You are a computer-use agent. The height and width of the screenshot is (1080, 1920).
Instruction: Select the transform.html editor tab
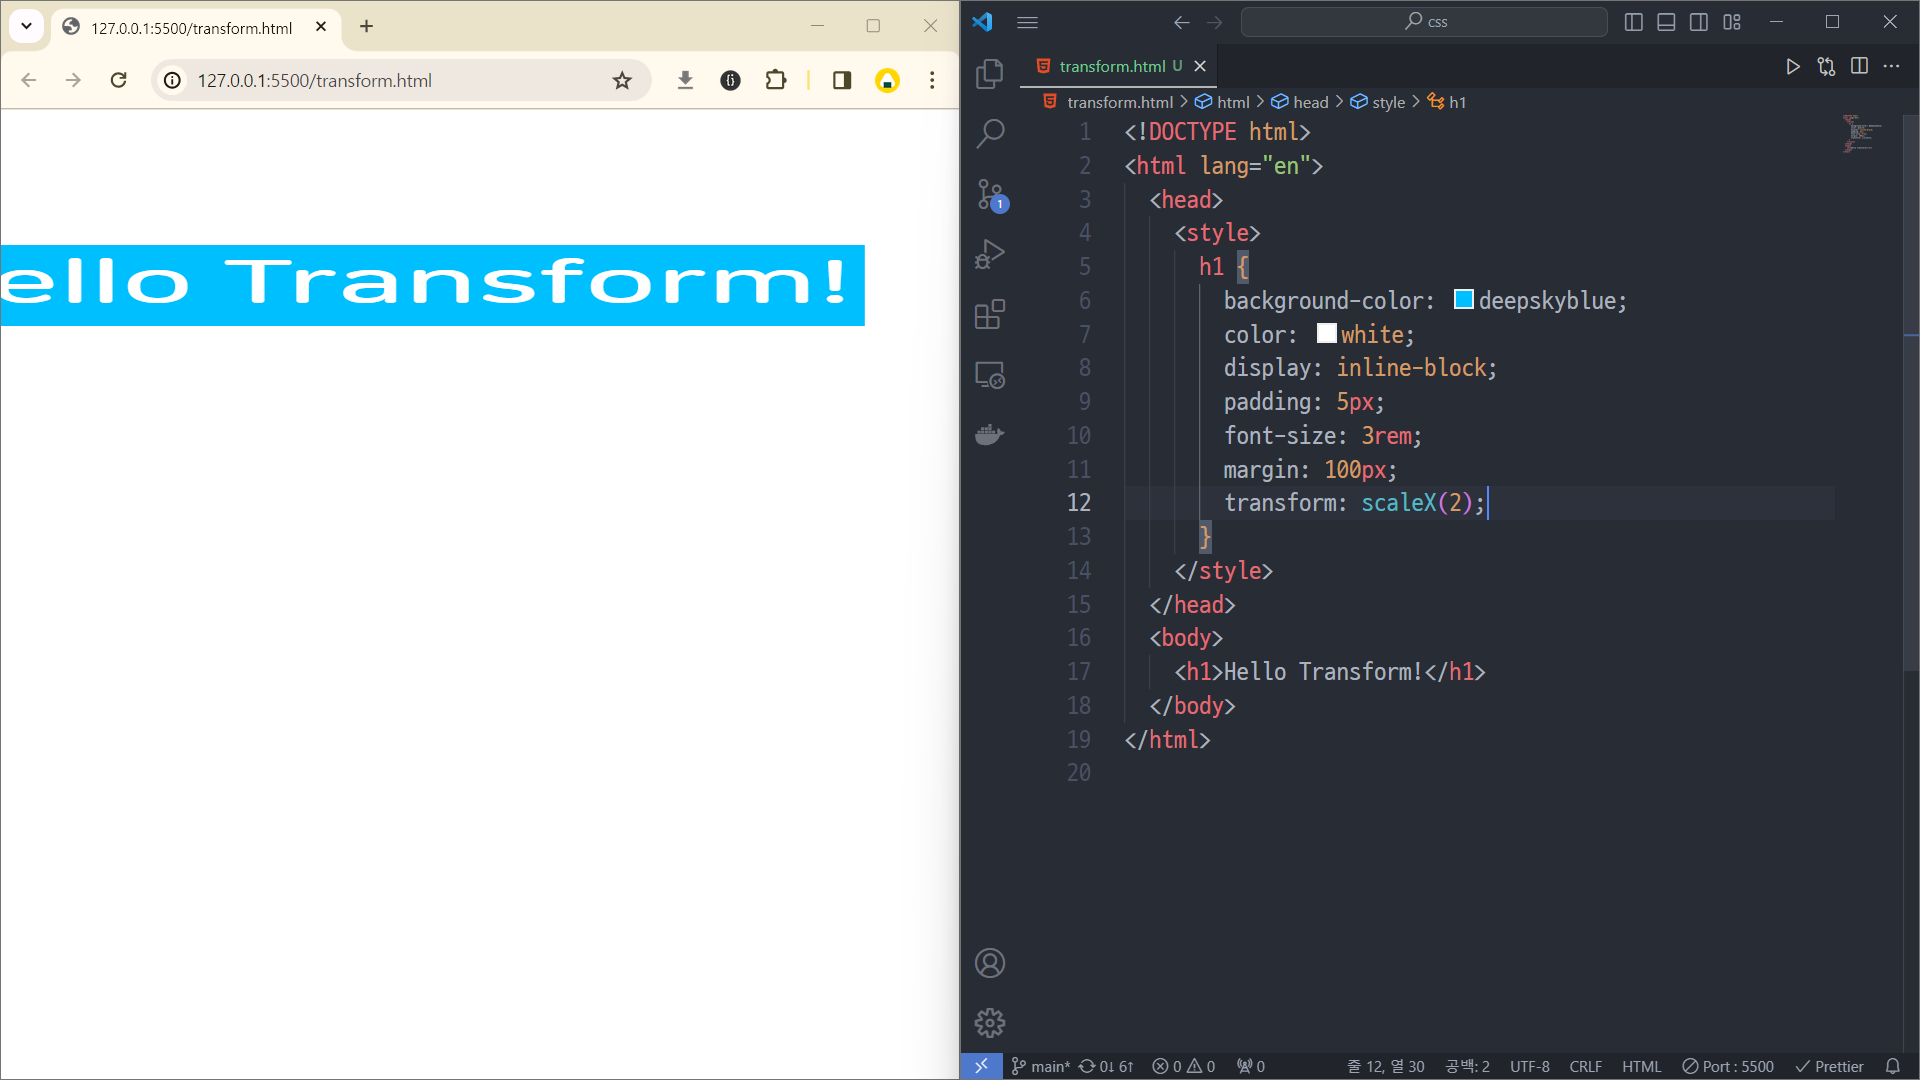point(1111,66)
